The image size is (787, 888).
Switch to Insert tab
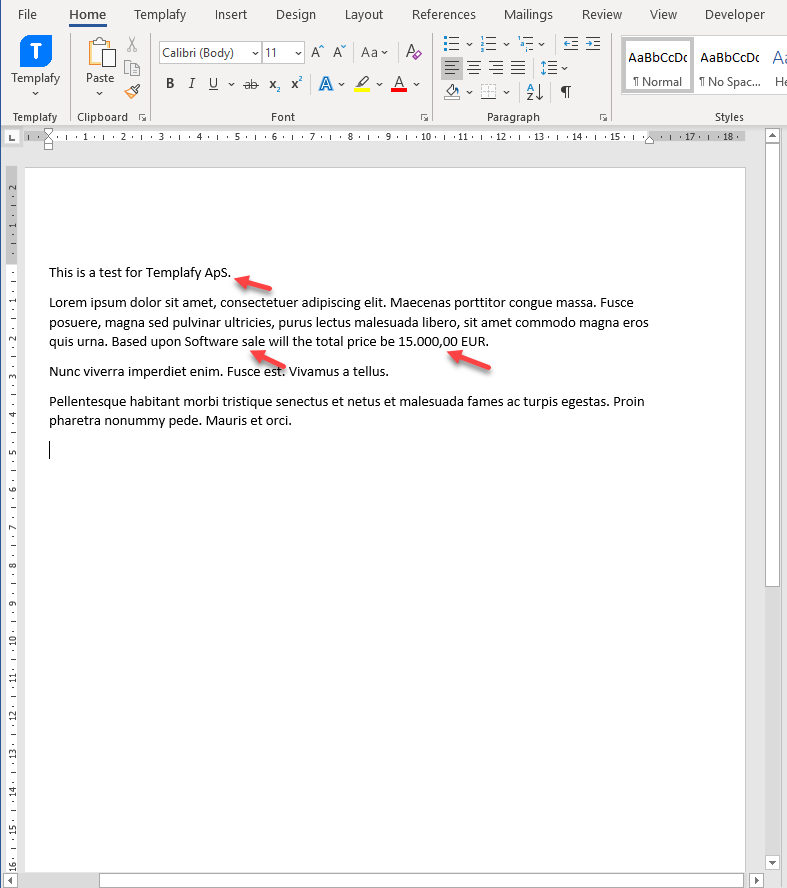[x=231, y=15]
